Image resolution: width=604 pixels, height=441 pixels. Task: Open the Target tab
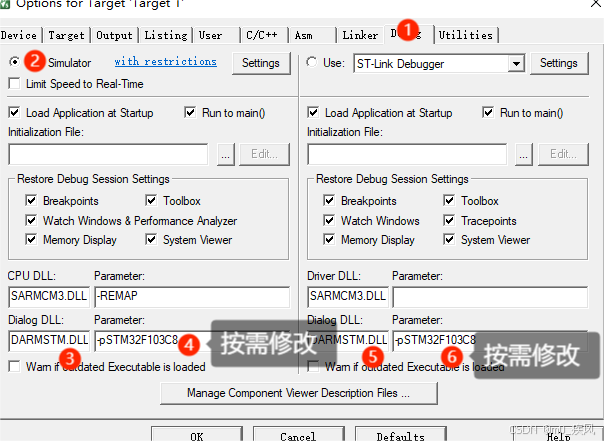coord(66,35)
